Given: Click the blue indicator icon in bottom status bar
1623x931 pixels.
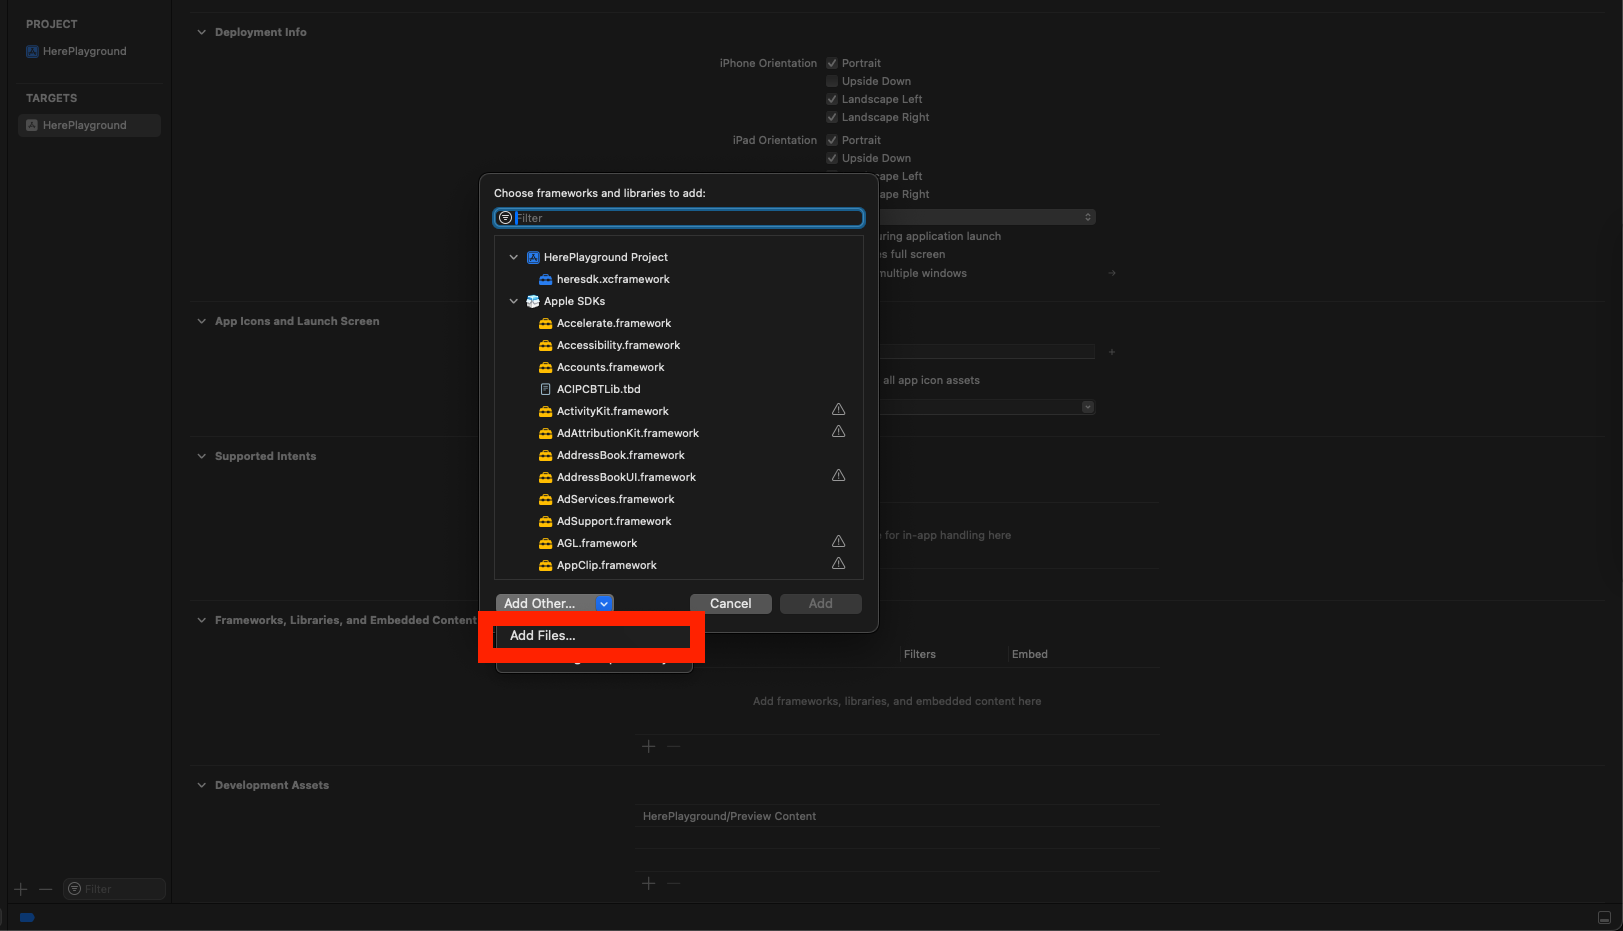Looking at the screenshot, I should tap(27, 917).
